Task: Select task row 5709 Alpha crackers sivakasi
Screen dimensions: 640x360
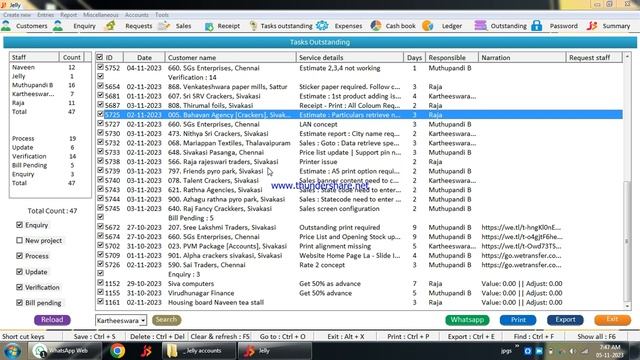Action: point(359,256)
